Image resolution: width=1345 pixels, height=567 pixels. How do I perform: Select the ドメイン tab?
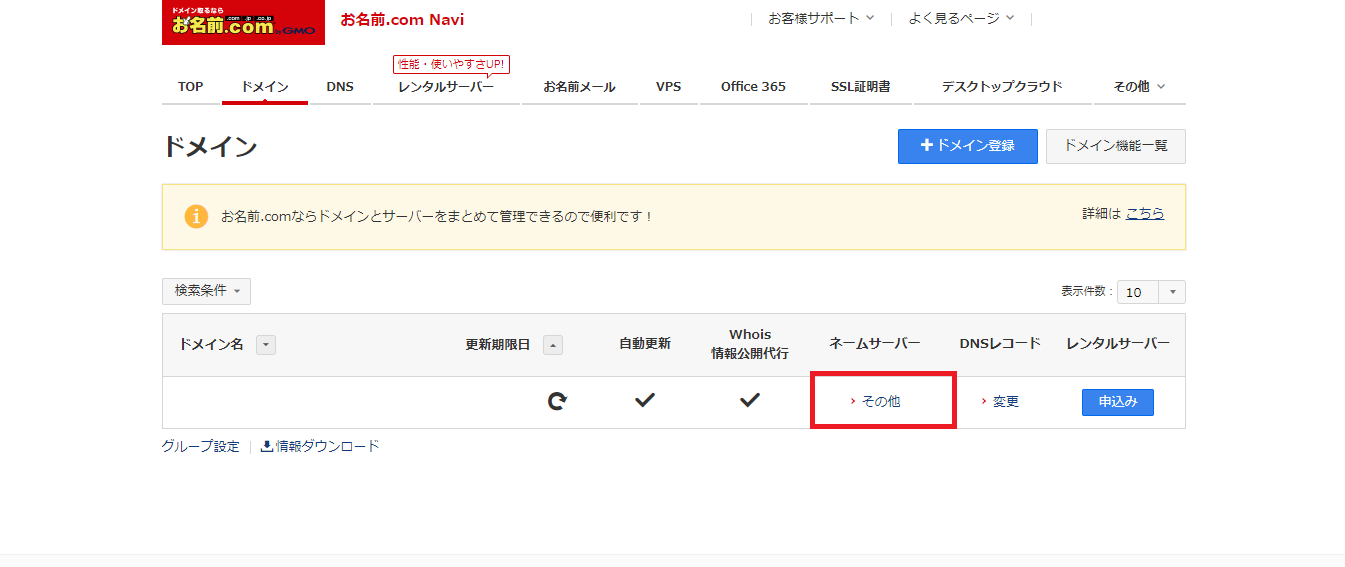[x=265, y=87]
